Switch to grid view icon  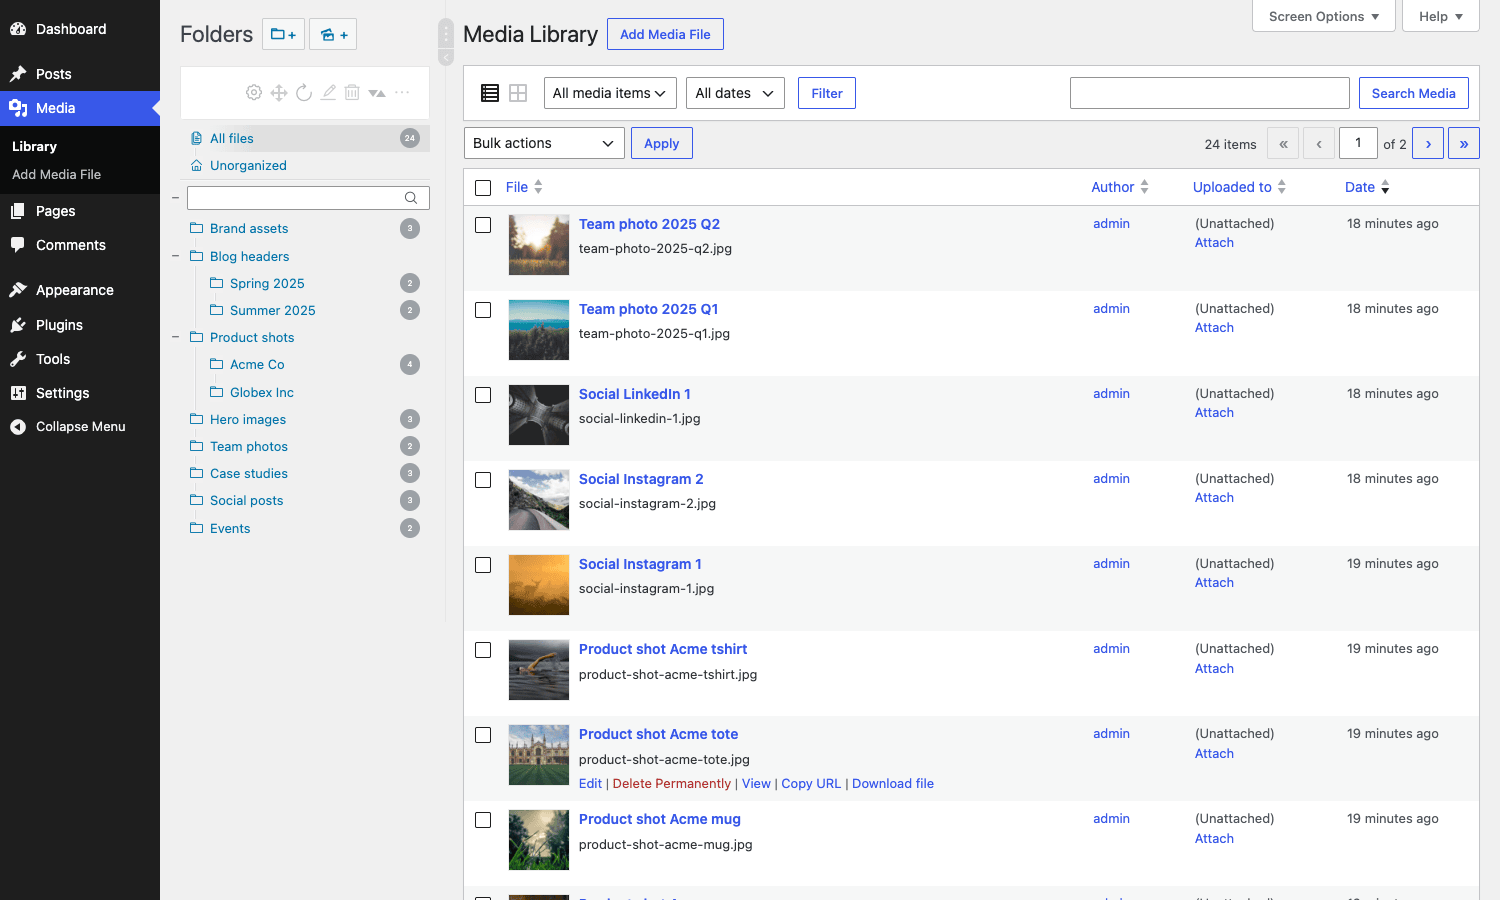518,93
